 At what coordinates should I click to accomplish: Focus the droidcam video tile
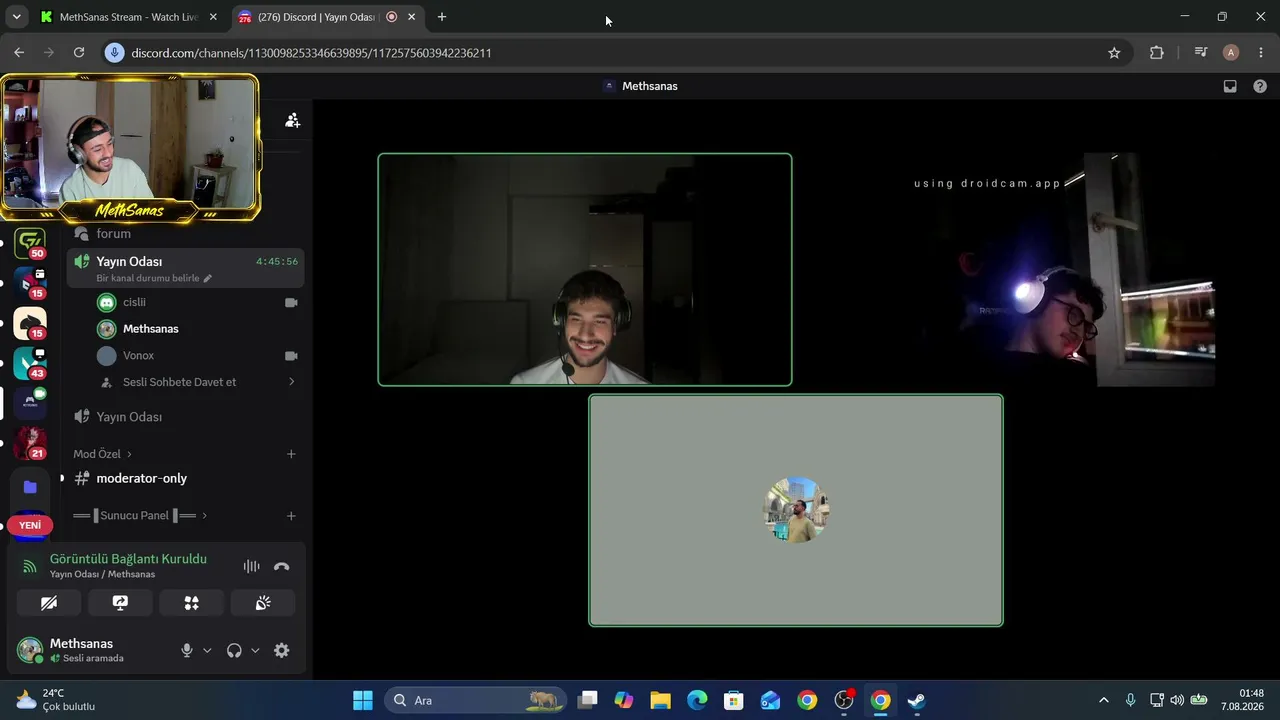(x=1008, y=269)
